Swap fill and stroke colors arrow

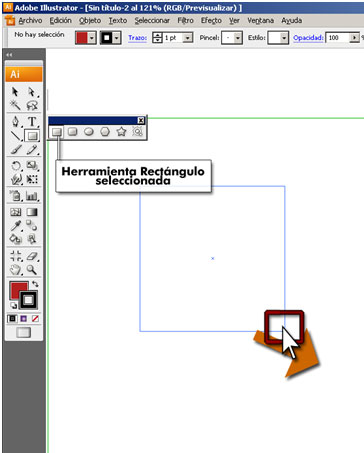(35, 284)
